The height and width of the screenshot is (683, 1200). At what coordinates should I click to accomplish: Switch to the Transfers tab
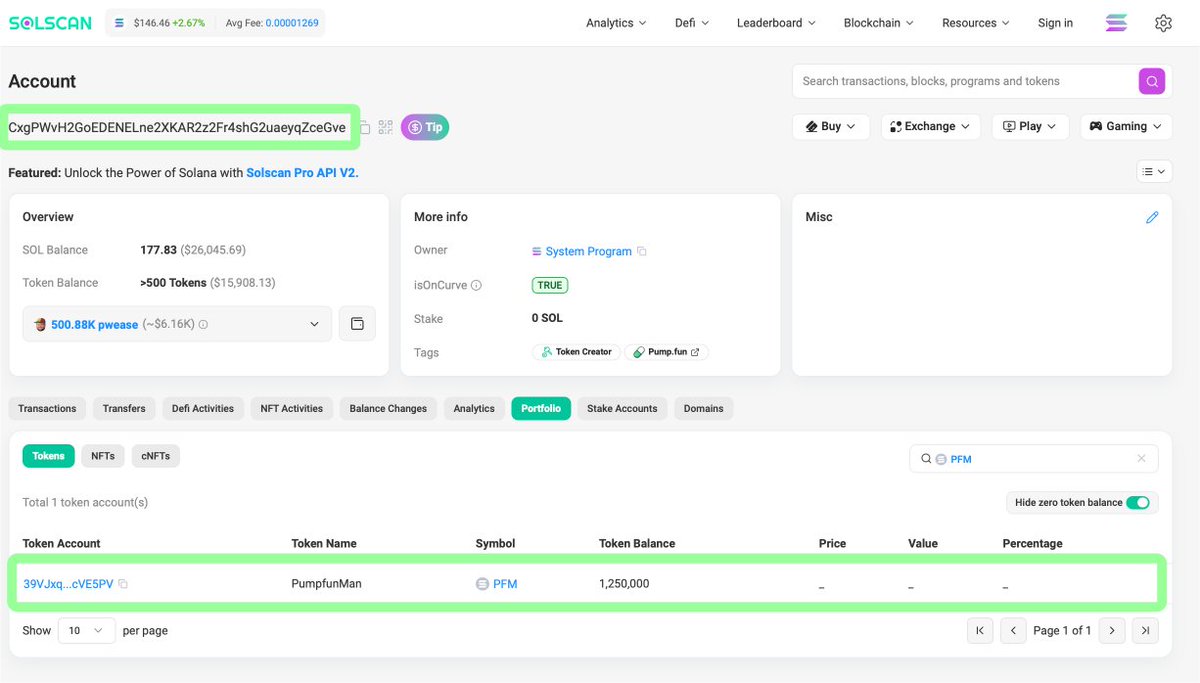(x=124, y=408)
